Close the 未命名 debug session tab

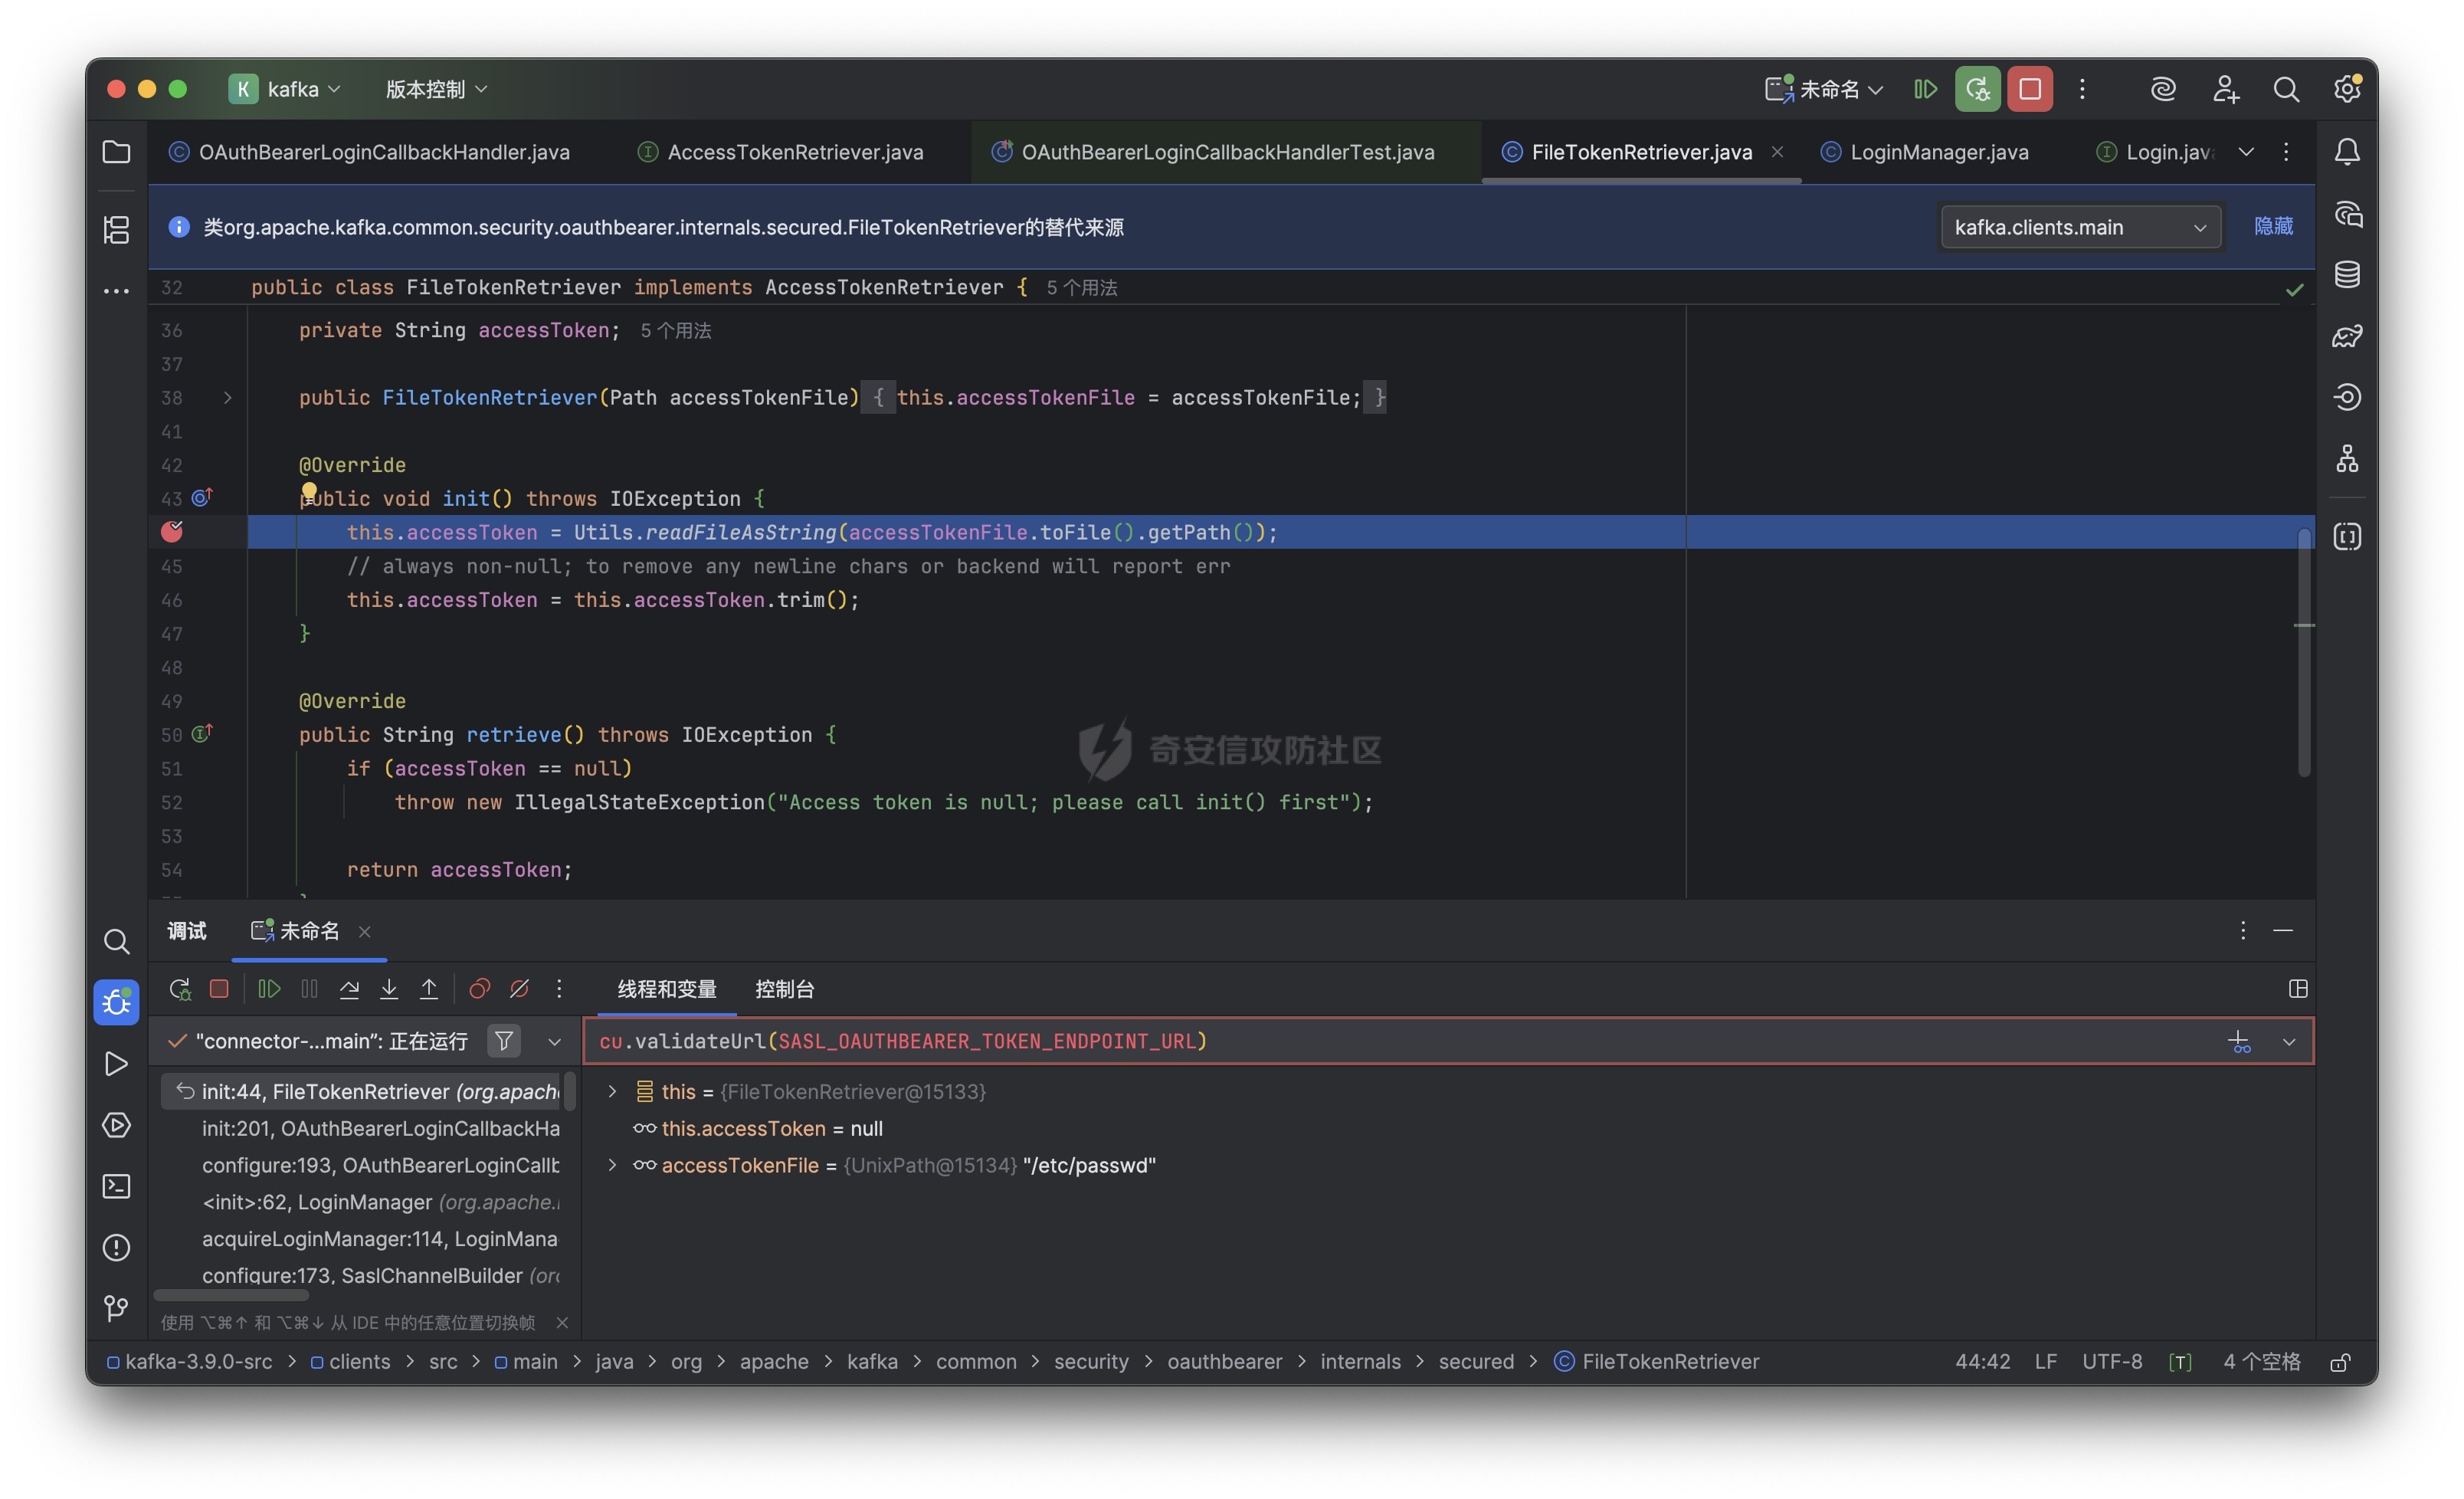(365, 931)
